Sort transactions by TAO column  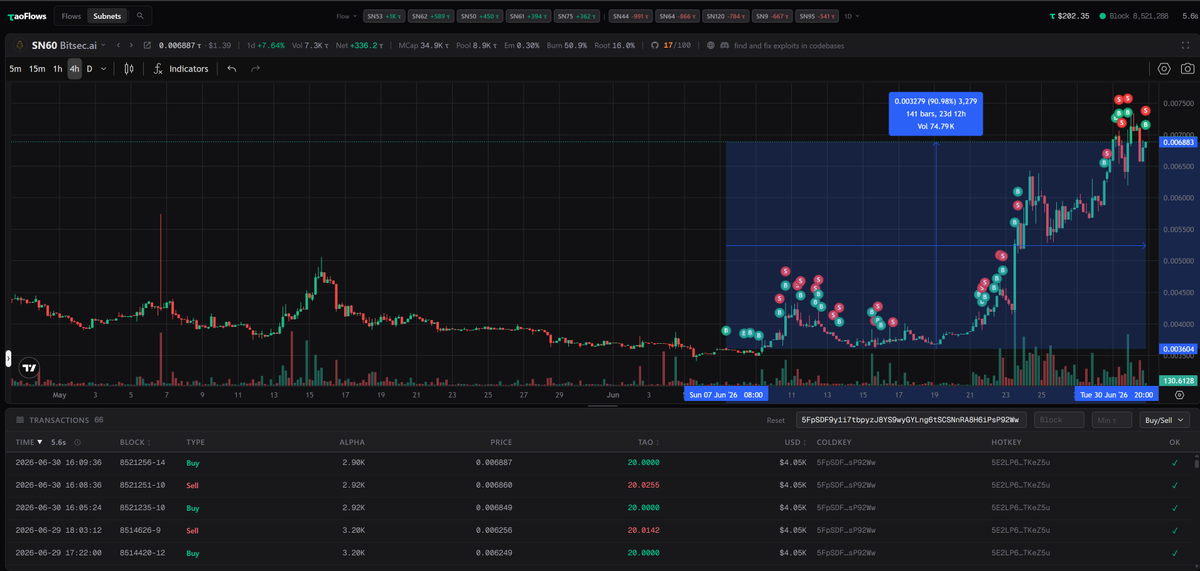click(650, 441)
